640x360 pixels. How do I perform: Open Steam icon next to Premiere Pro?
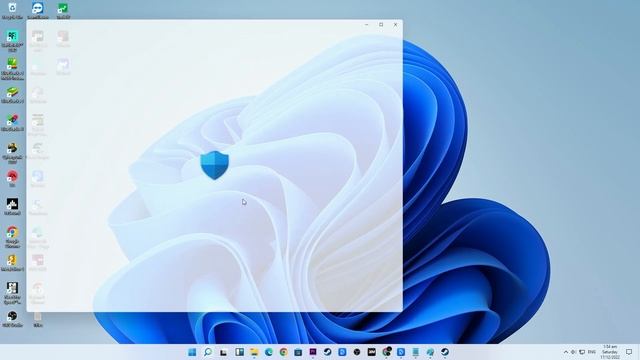coord(327,352)
